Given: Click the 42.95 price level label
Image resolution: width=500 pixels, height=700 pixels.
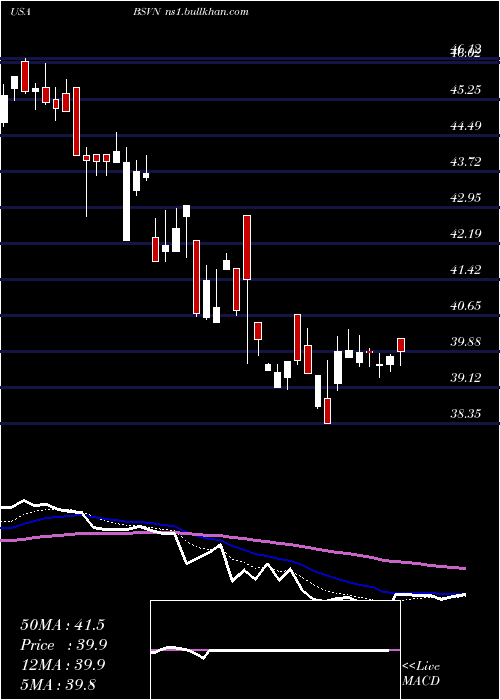Looking at the screenshot, I should click(466, 198).
